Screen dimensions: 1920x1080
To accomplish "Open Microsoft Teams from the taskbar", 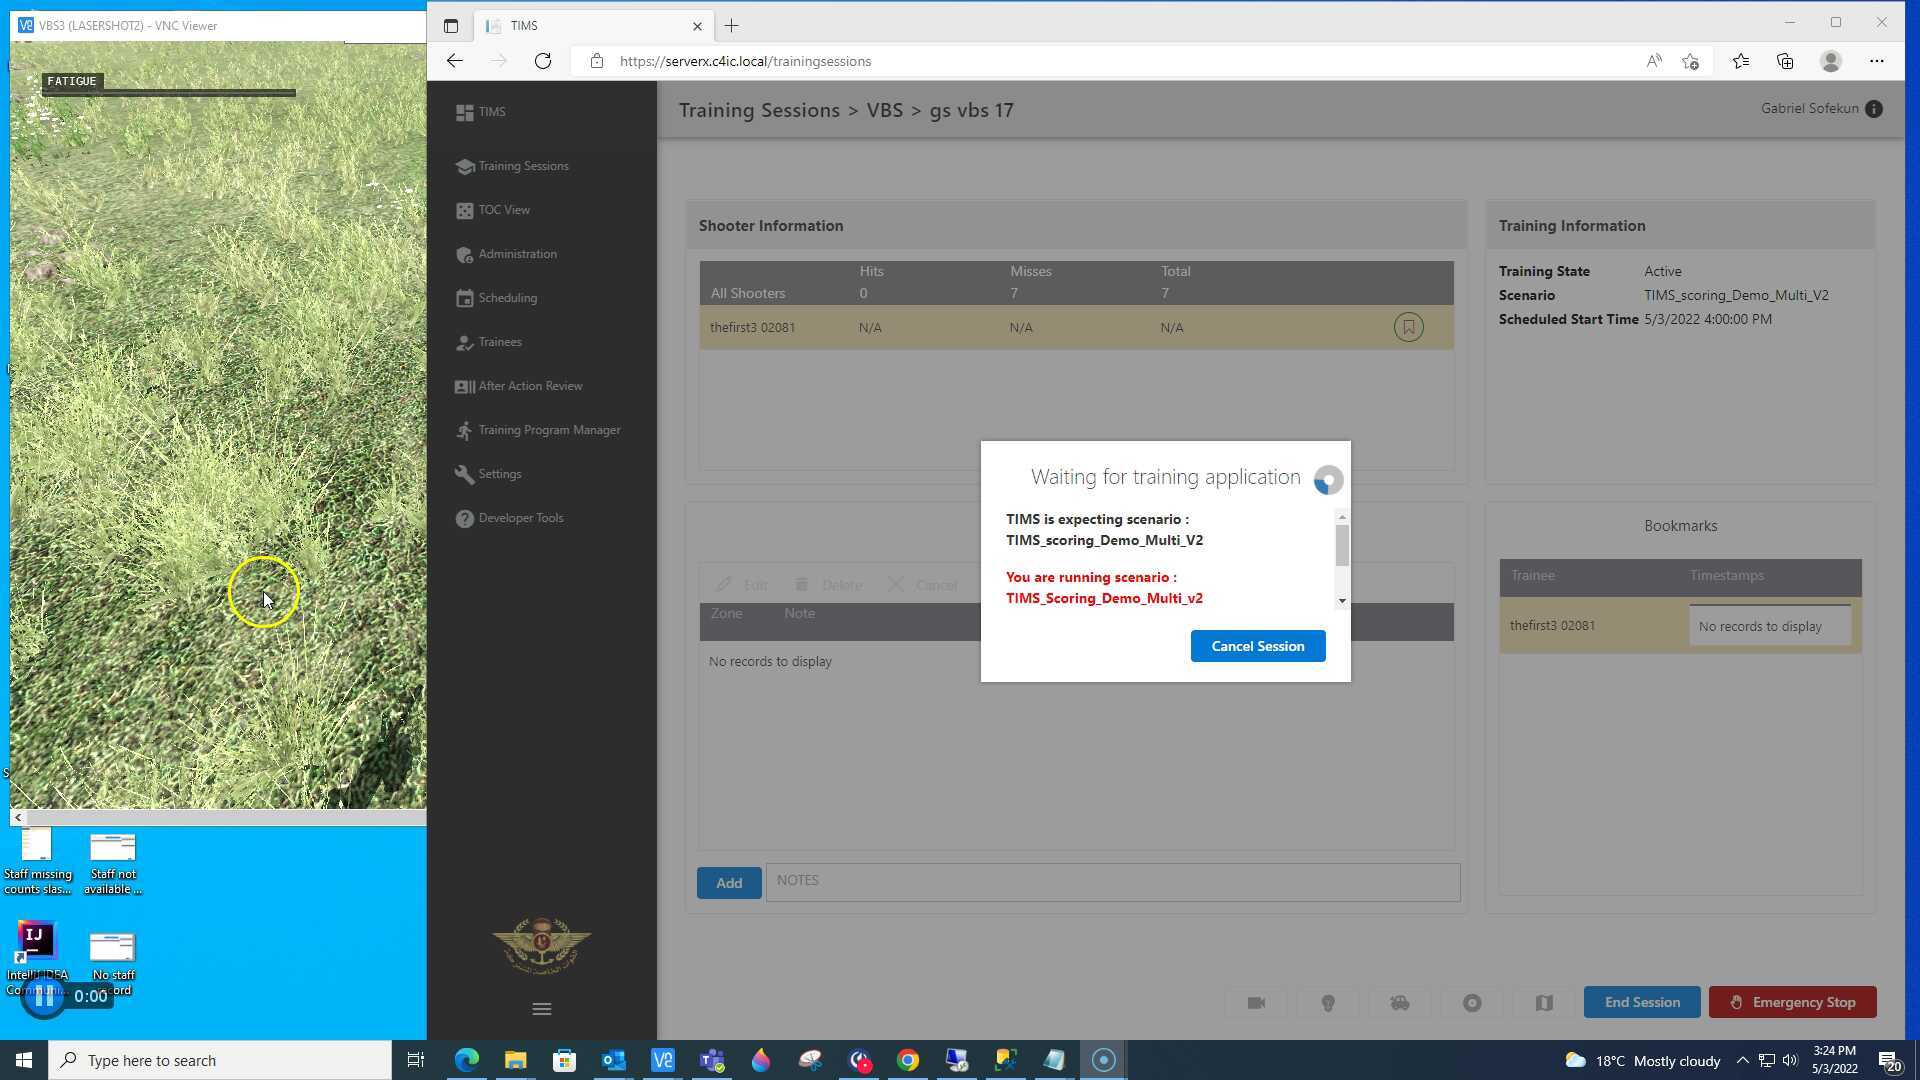I will (x=712, y=1060).
